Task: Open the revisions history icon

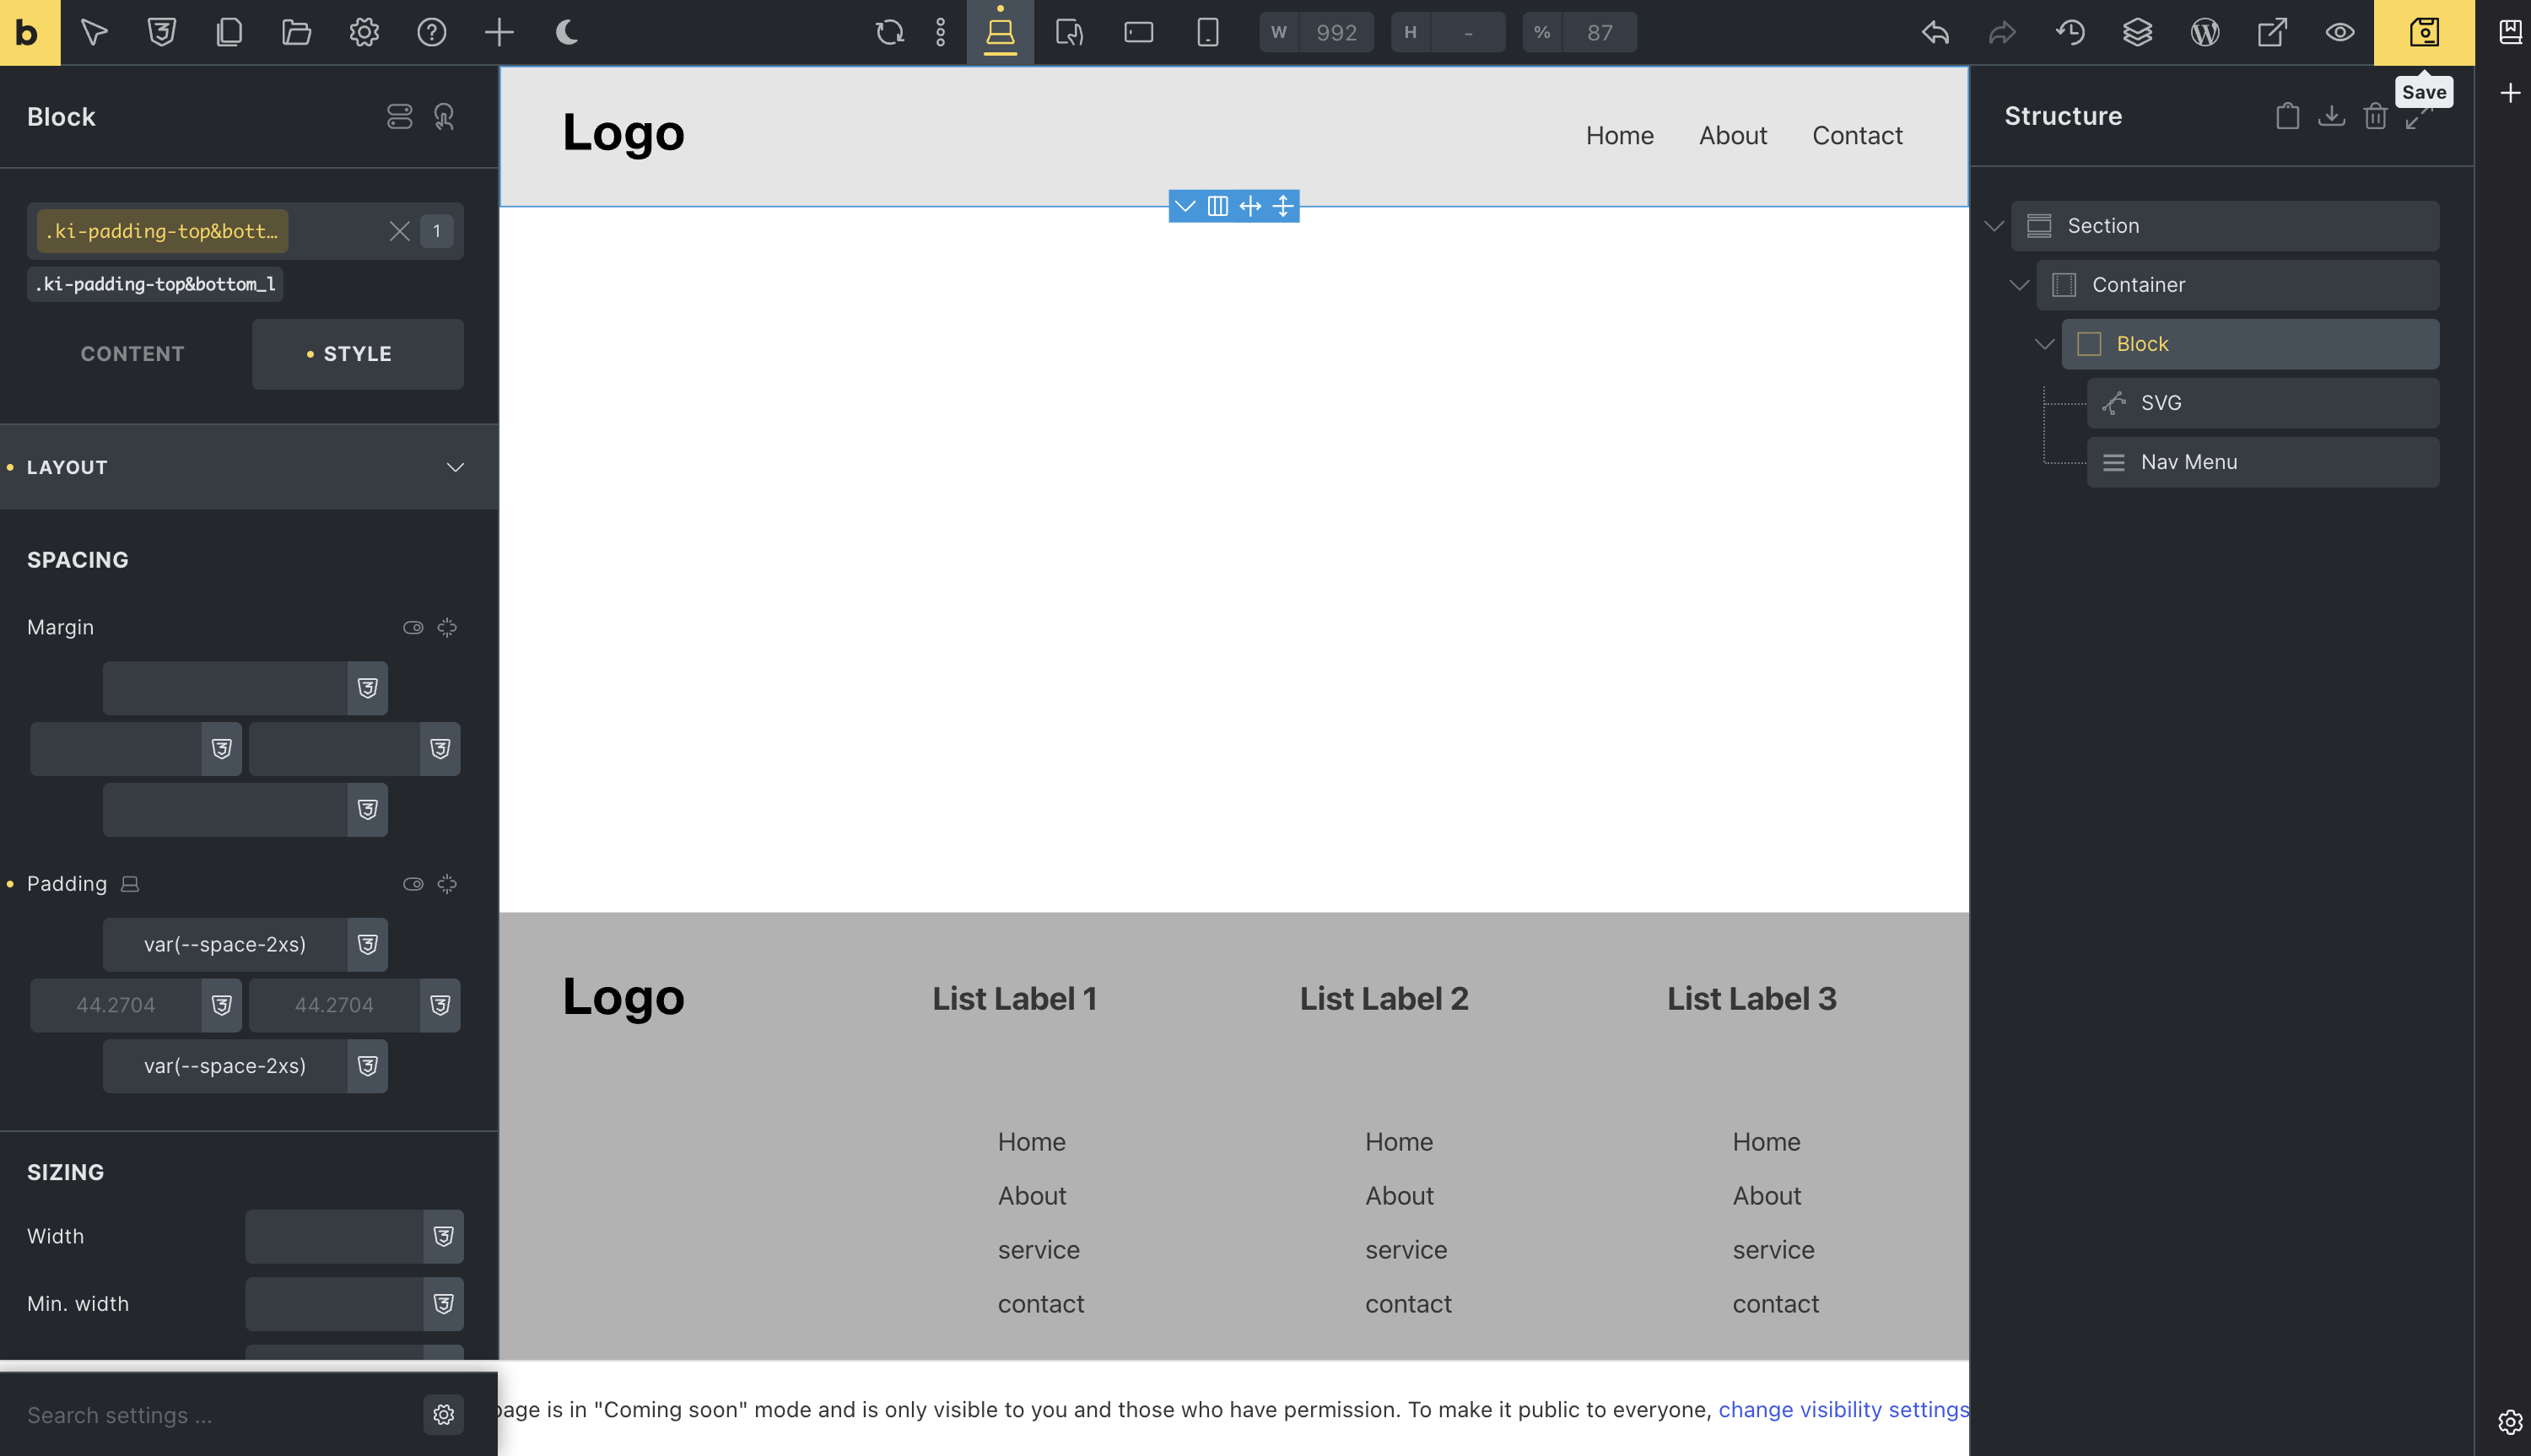Action: [2070, 32]
